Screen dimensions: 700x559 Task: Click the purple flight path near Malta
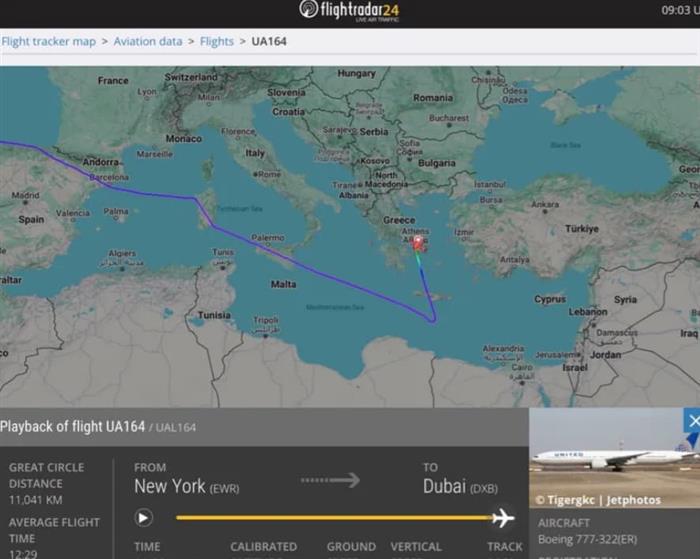(x=312, y=270)
